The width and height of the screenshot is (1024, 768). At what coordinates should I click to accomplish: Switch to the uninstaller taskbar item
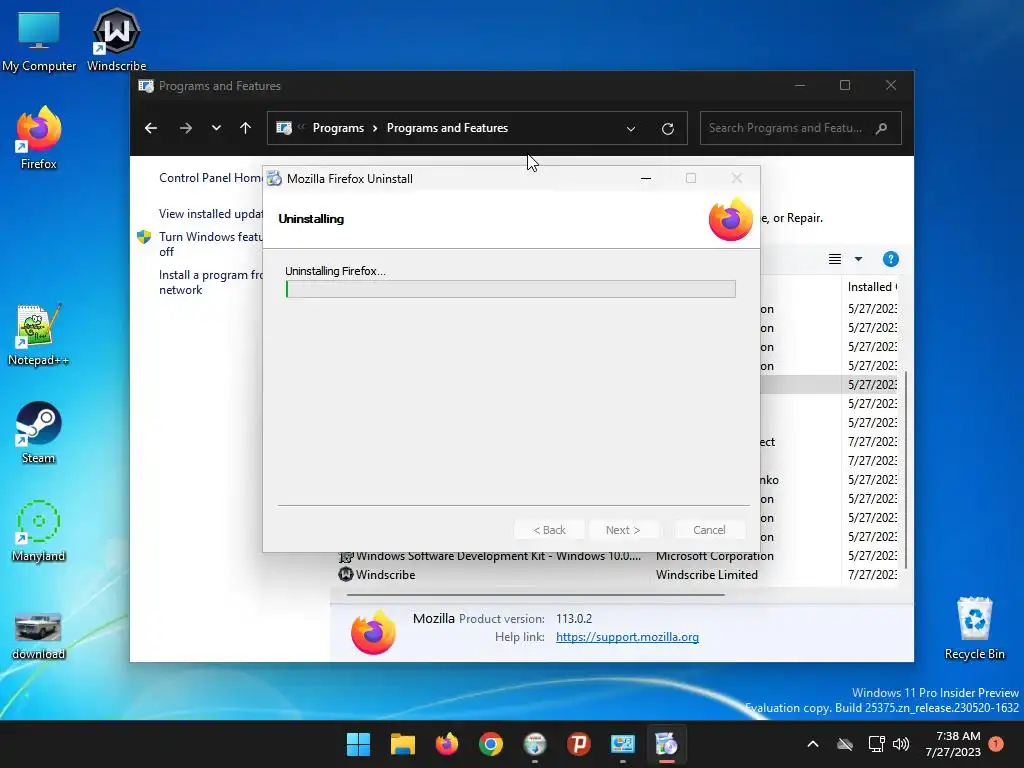[667, 744]
